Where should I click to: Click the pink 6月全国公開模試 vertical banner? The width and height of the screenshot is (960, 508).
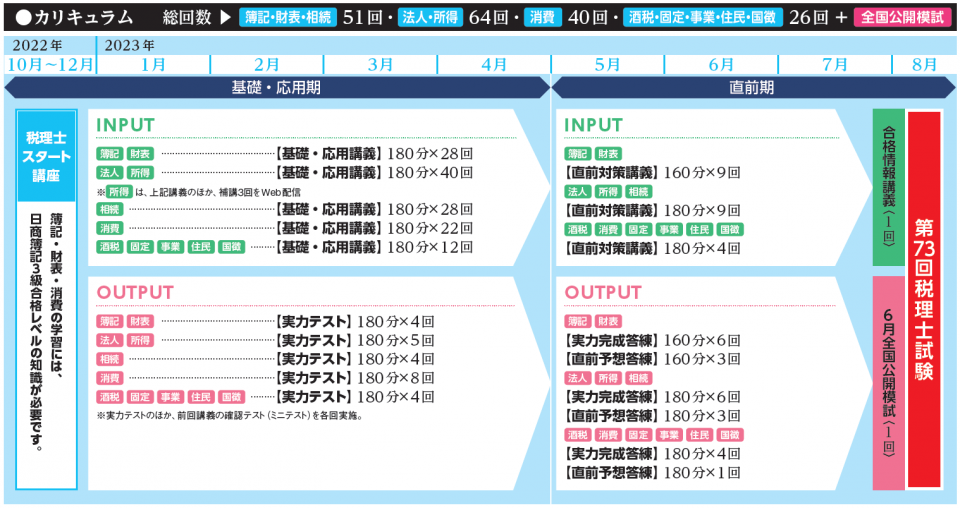(x=888, y=382)
